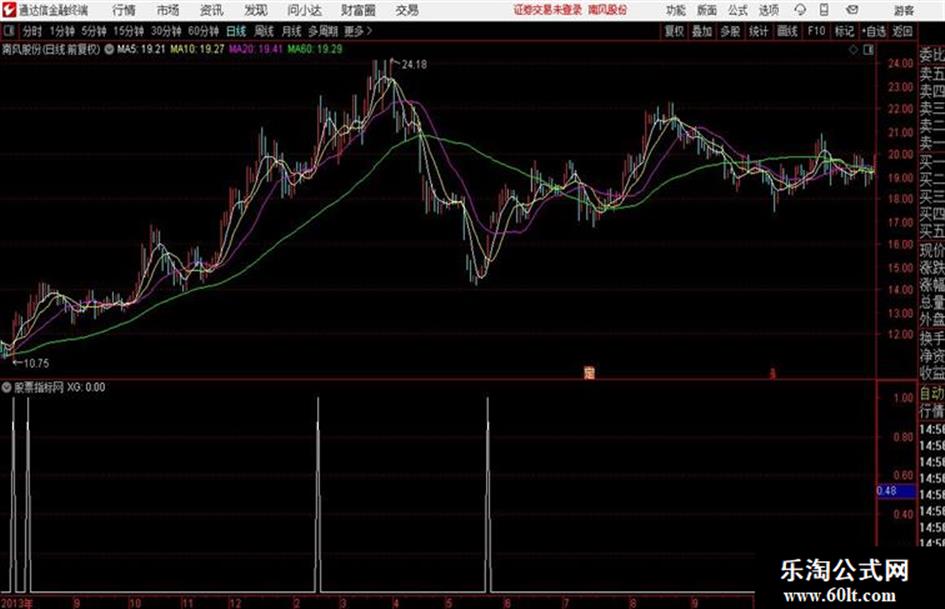Switch to 1分钟 period
Image resolution: width=945 pixels, height=609 pixels.
click(x=61, y=31)
